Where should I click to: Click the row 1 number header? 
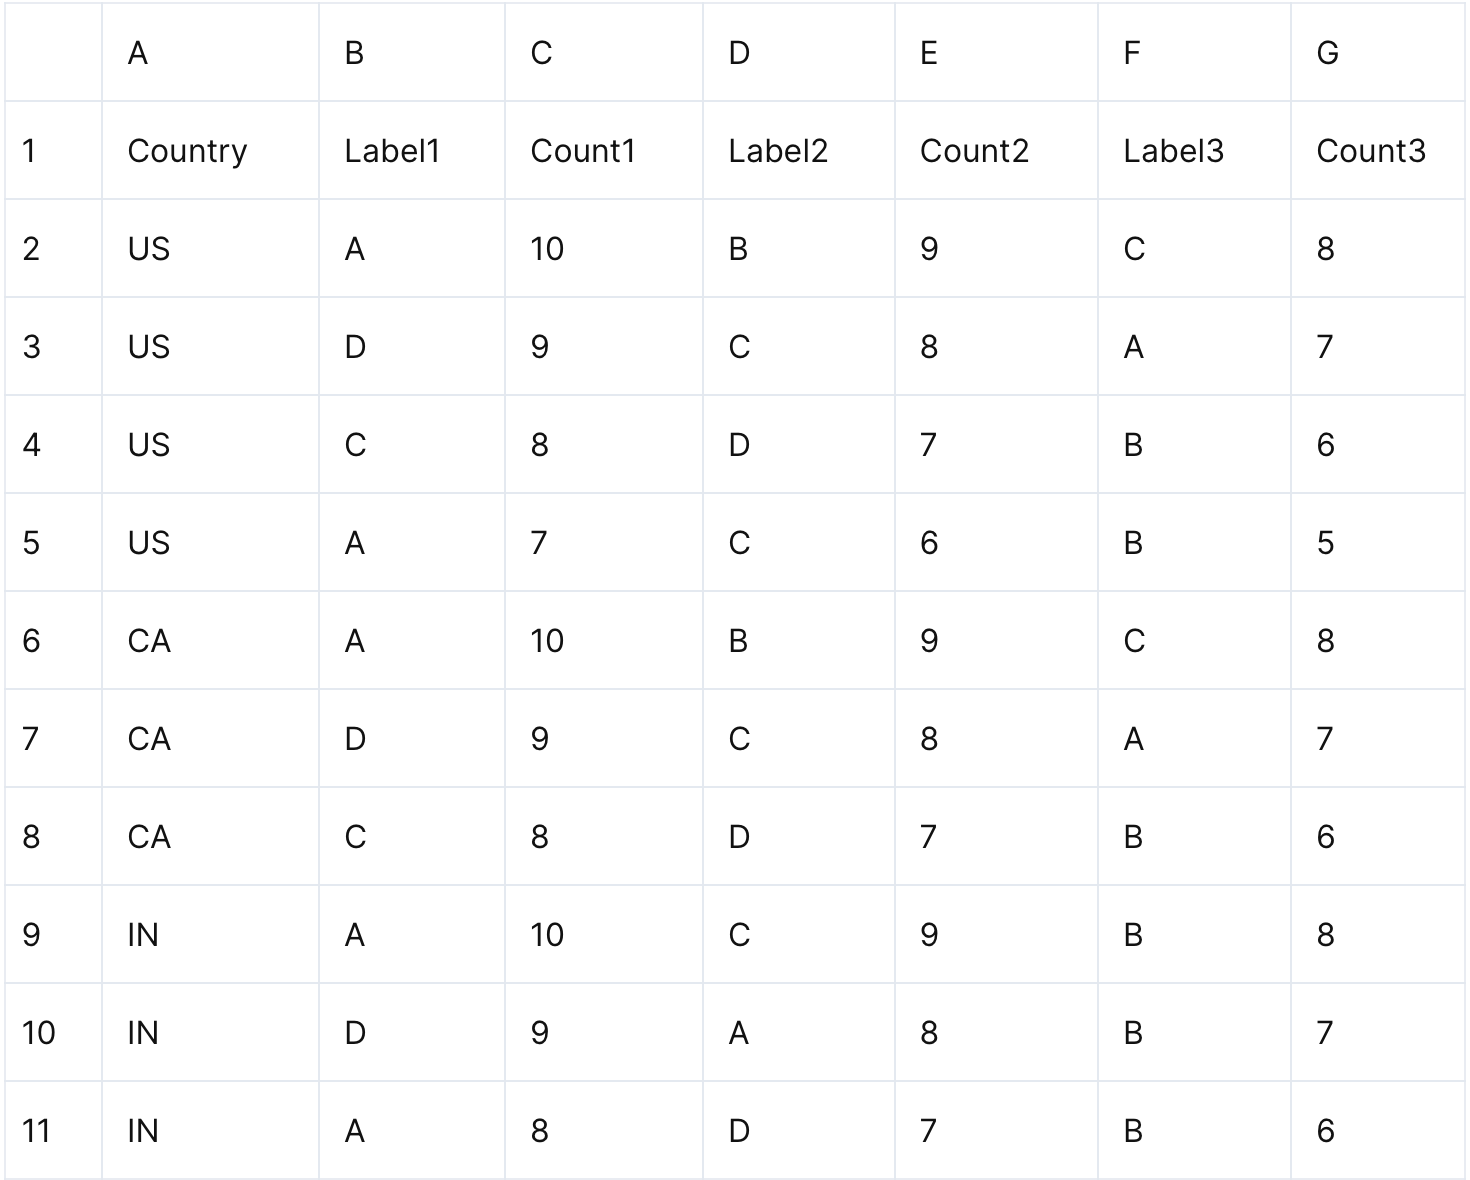[x=30, y=151]
